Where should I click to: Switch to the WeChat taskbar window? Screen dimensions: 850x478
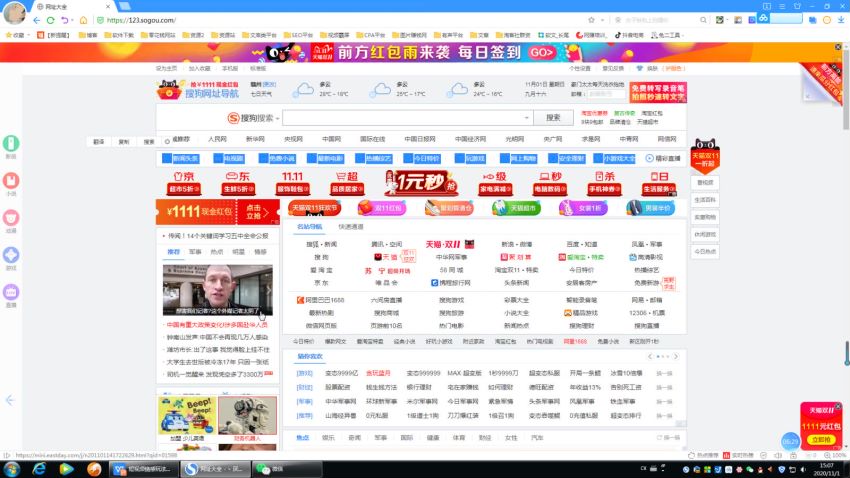[287, 469]
